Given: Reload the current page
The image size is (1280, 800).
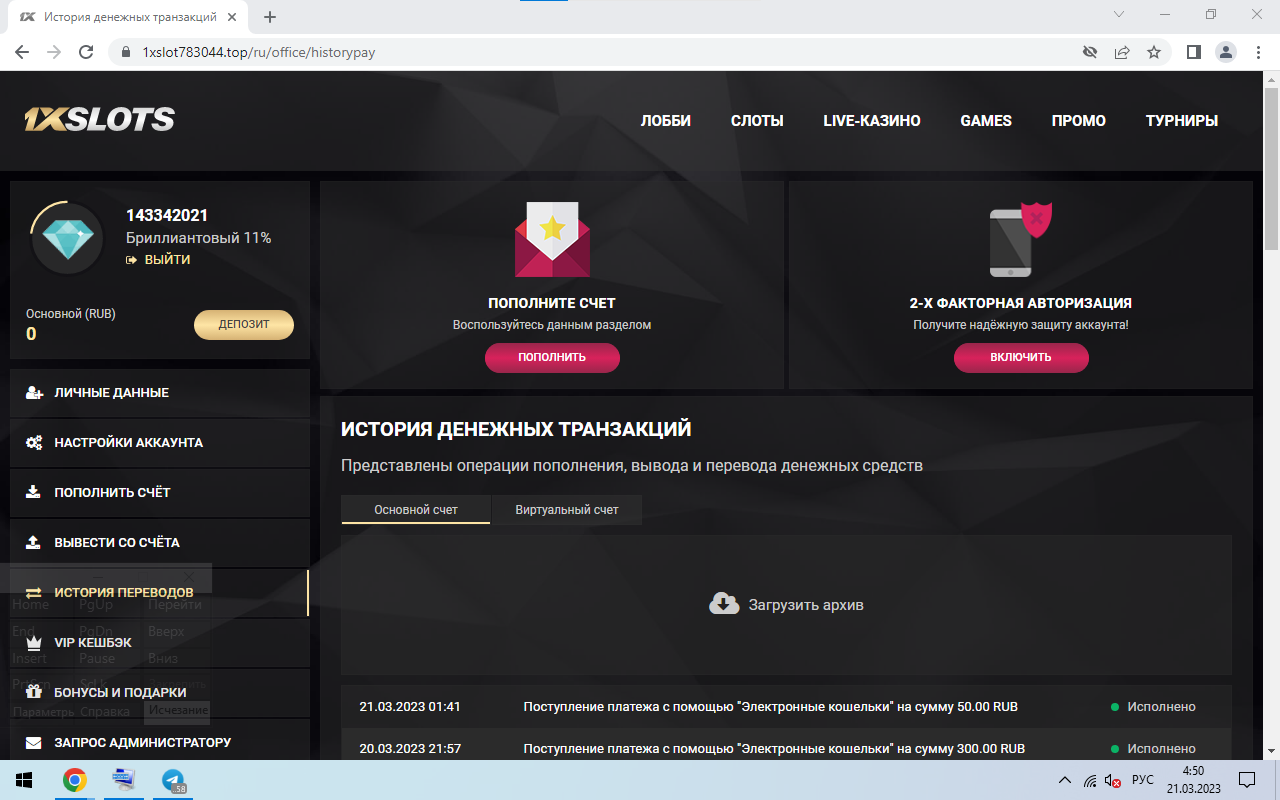Looking at the screenshot, I should [86, 52].
